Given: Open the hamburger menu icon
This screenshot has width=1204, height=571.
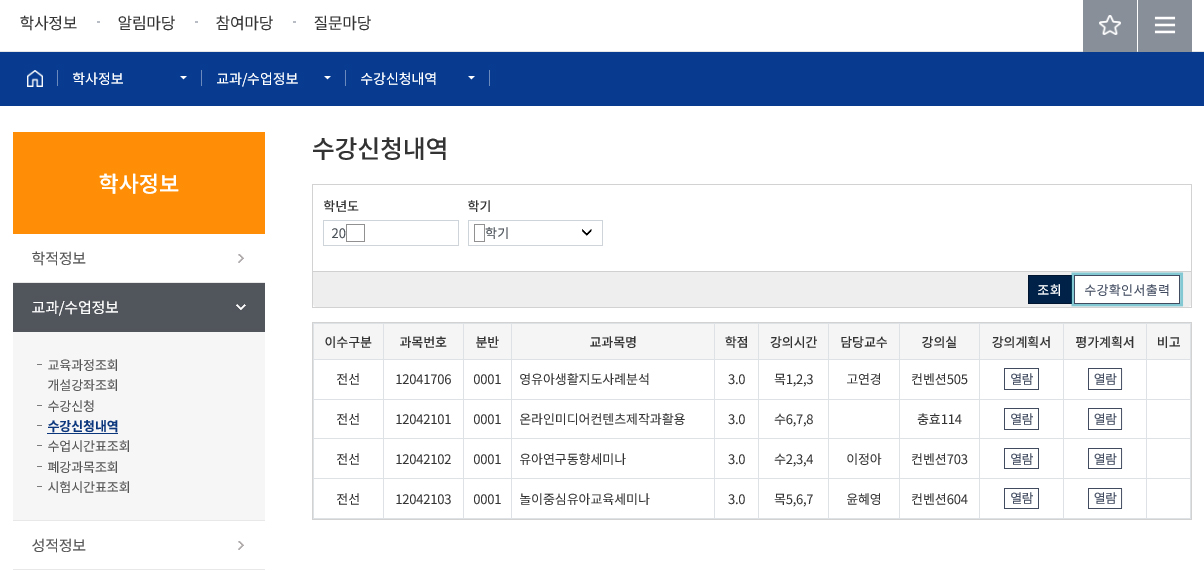Looking at the screenshot, I should [x=1165, y=26].
